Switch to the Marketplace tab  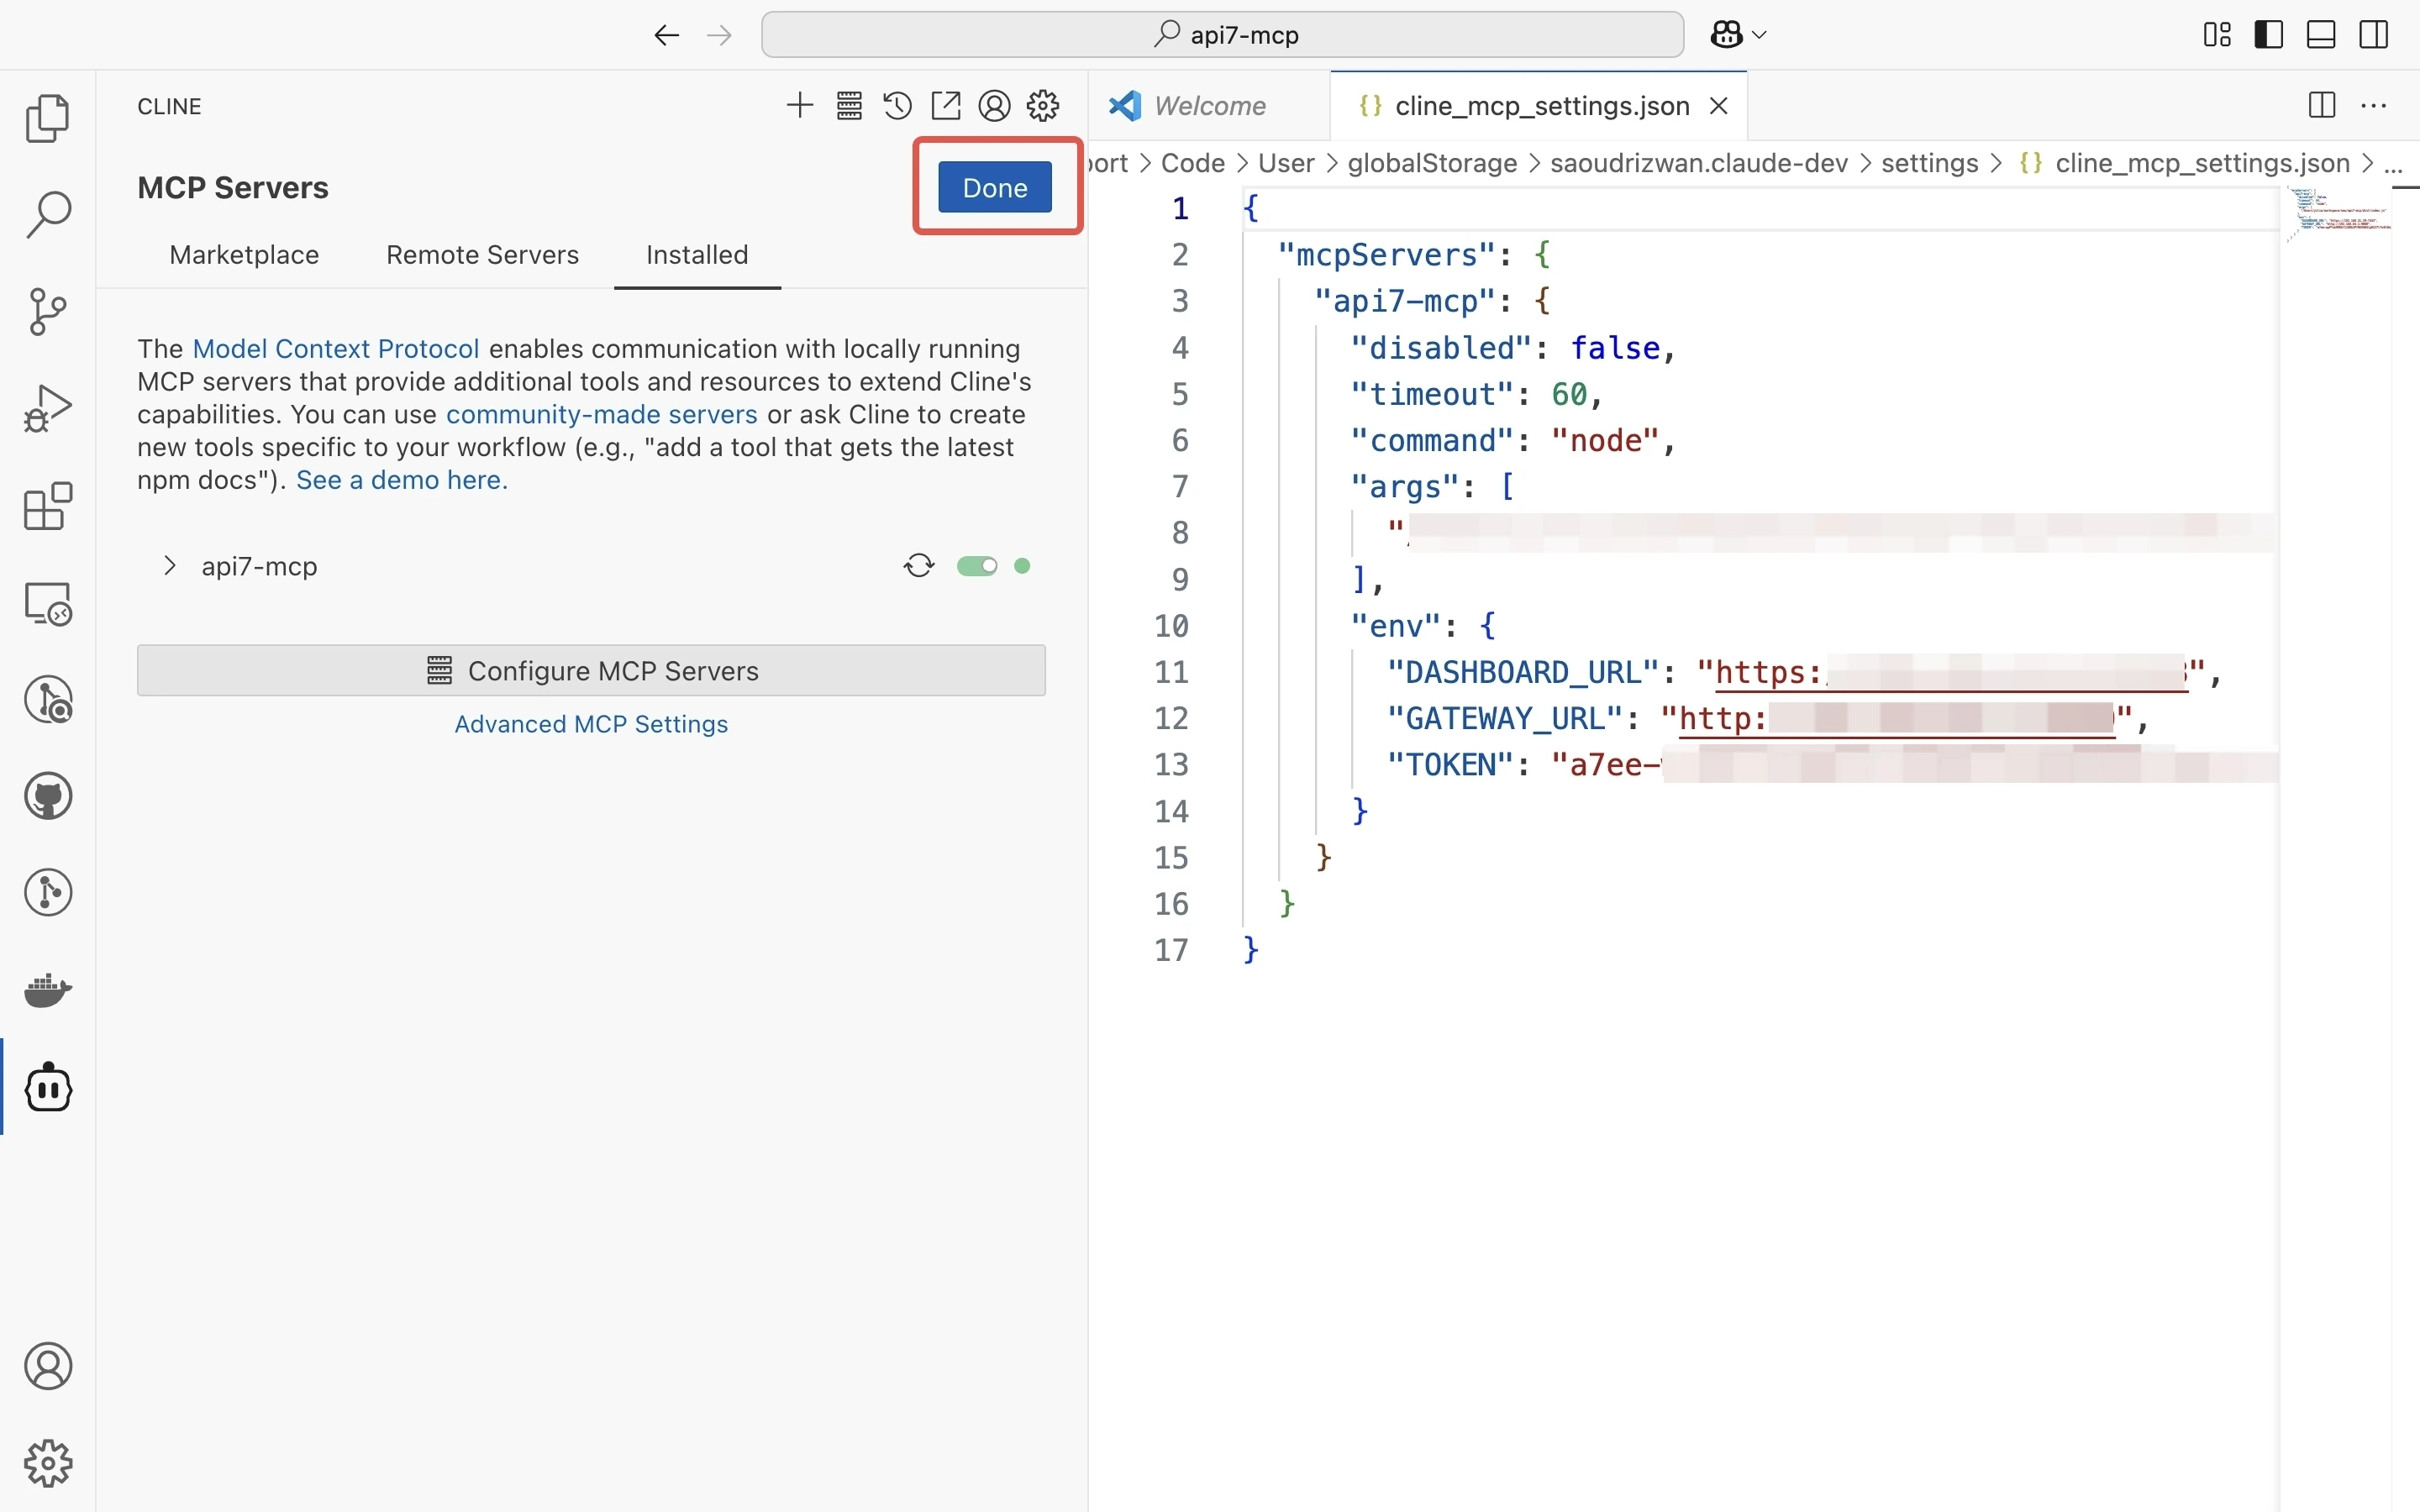pos(244,255)
